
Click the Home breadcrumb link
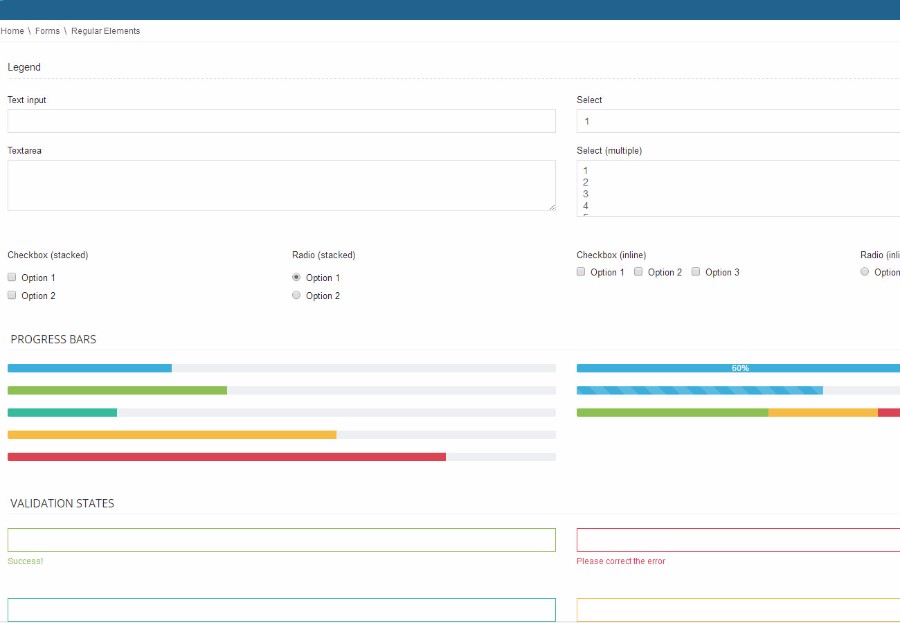pyautogui.click(x=12, y=31)
